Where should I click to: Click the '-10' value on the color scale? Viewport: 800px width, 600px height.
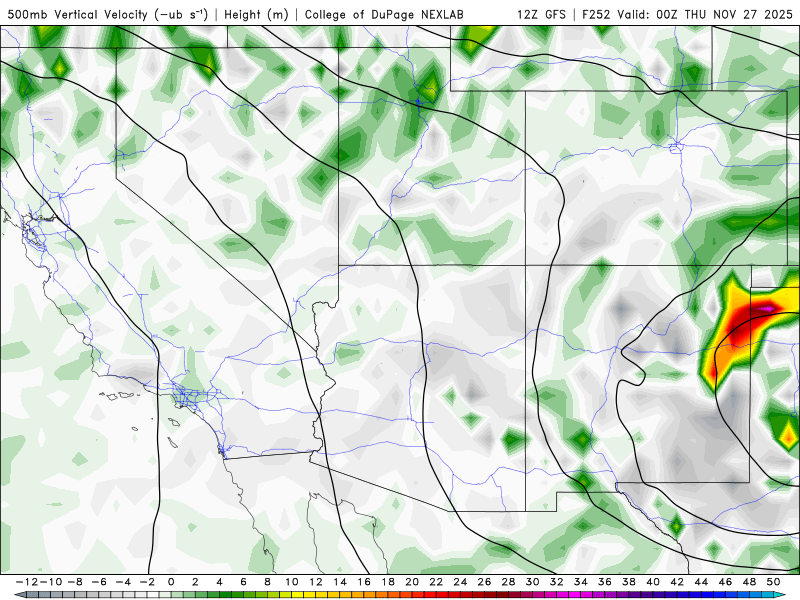point(49,582)
